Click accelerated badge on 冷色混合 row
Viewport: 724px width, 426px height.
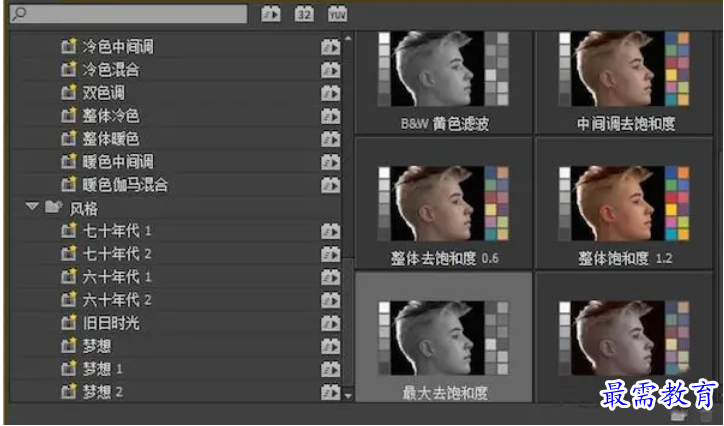tap(331, 70)
